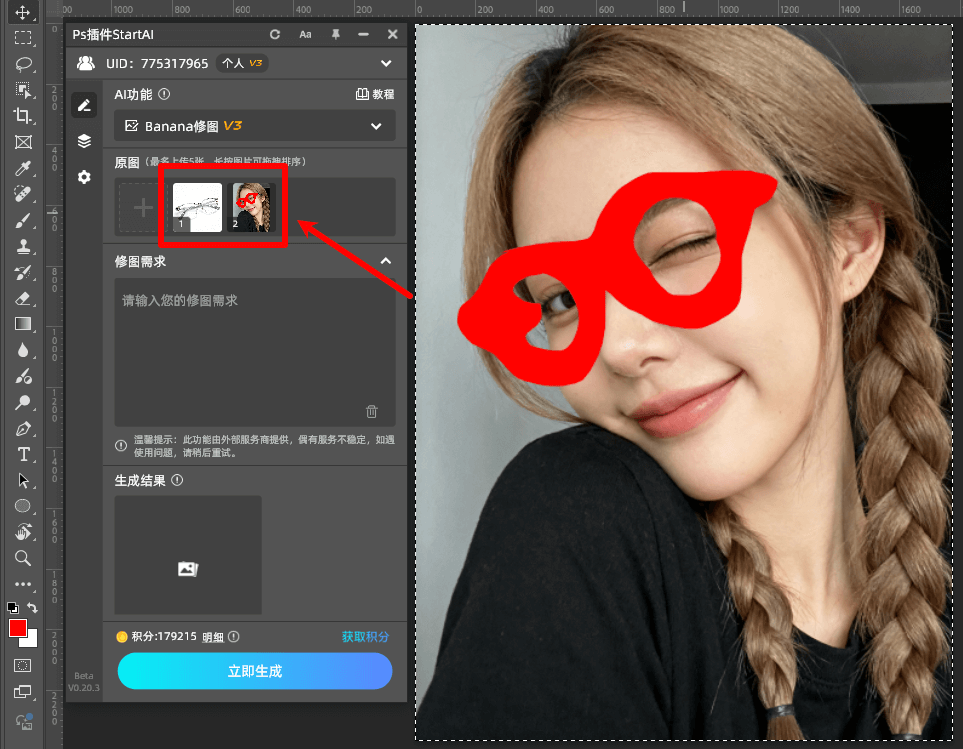
Task: Open 获取积分 to get more credits
Action: coord(366,636)
